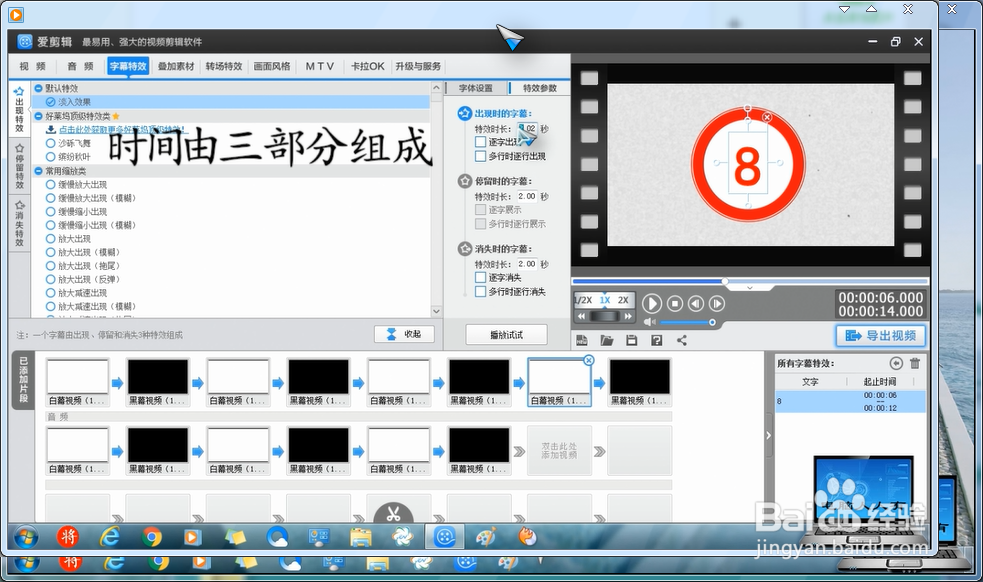Click the disappear duration 2.00 field
The width and height of the screenshot is (983, 582).
pos(527,264)
